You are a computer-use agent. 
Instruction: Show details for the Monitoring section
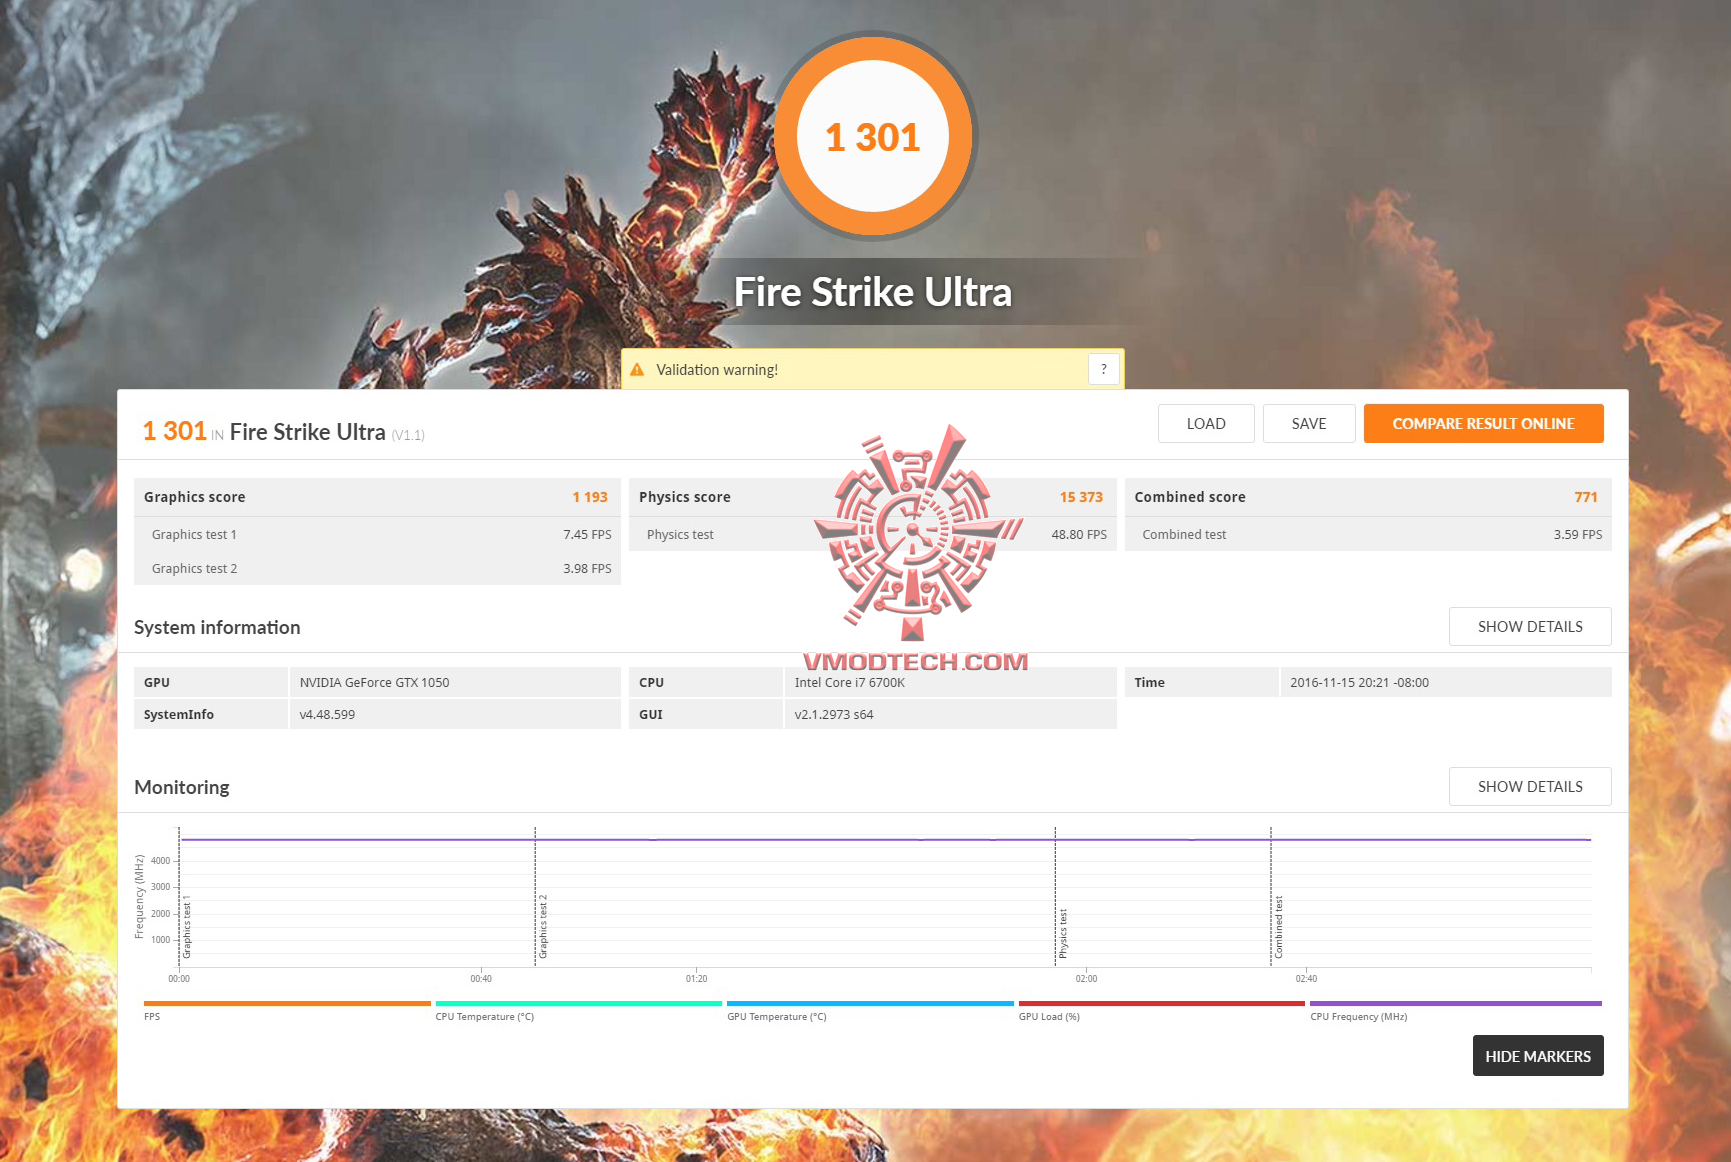pyautogui.click(x=1530, y=786)
